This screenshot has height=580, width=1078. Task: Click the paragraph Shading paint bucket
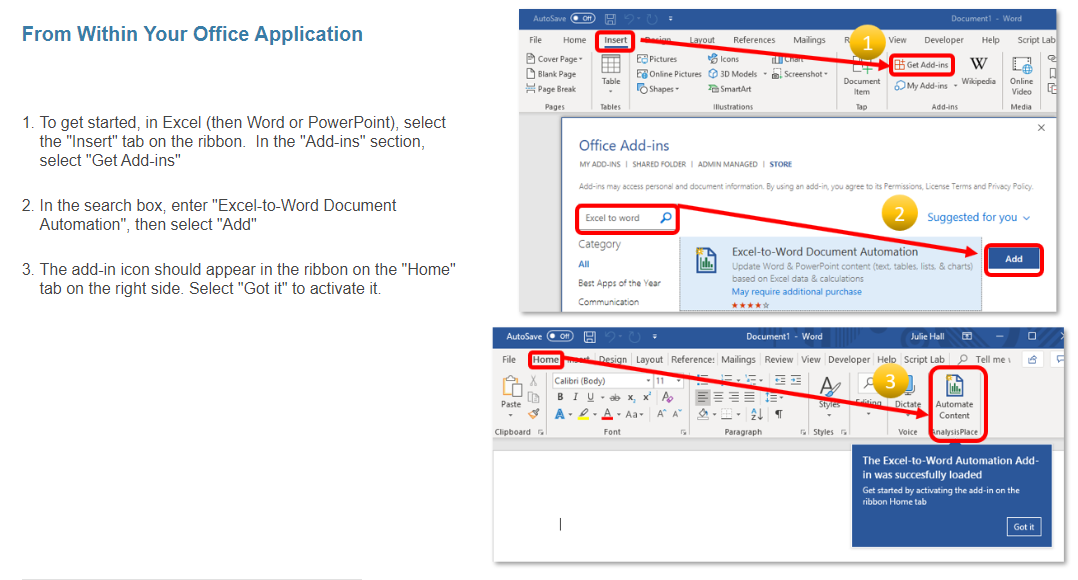click(x=703, y=414)
